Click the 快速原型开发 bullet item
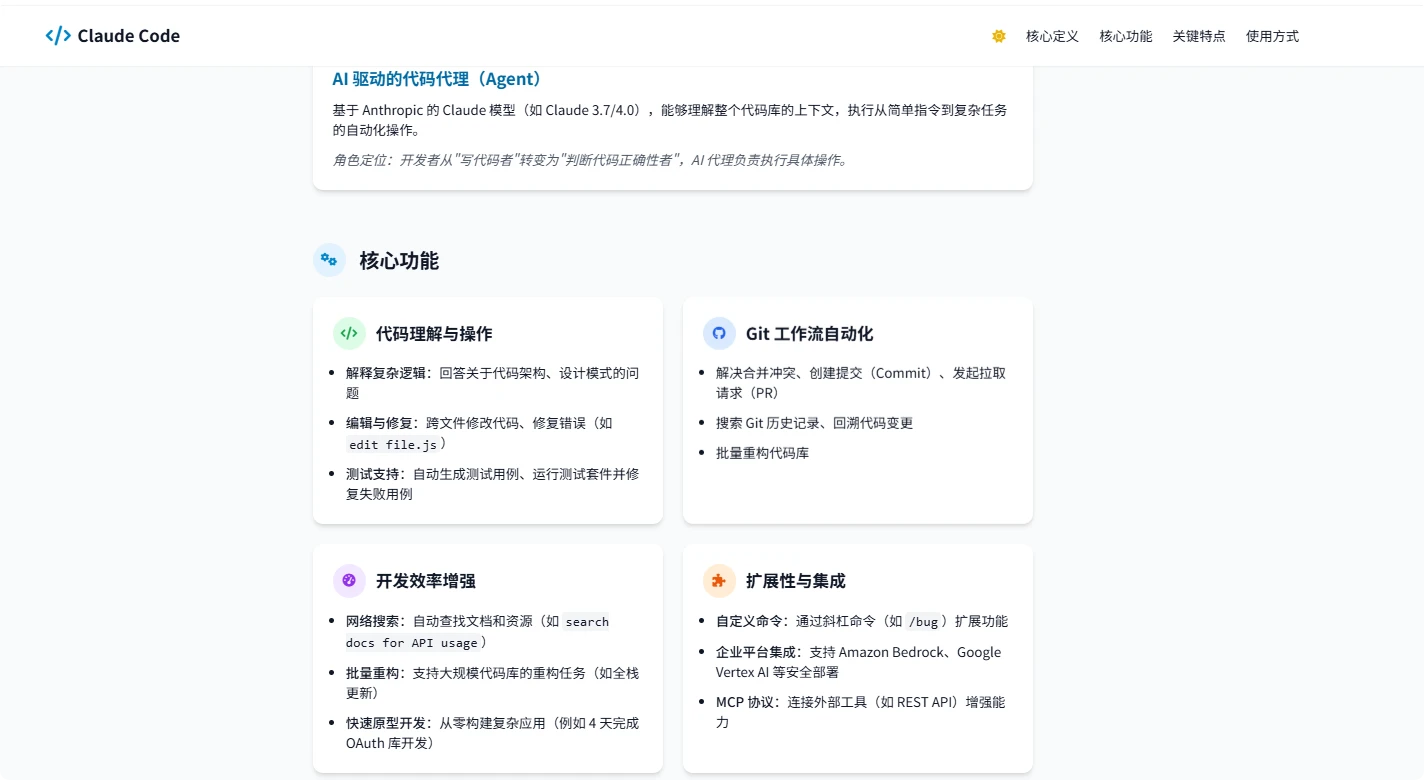This screenshot has height=780, width=1424. click(x=493, y=733)
